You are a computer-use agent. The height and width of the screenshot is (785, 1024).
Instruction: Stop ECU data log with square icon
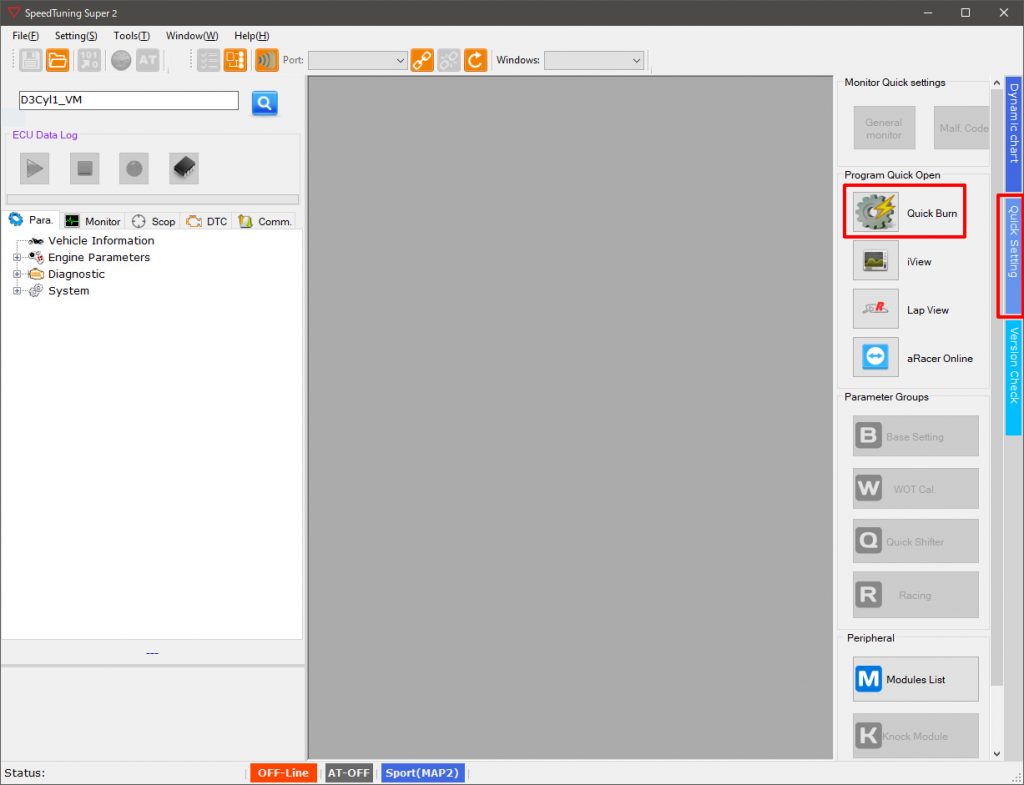85,168
